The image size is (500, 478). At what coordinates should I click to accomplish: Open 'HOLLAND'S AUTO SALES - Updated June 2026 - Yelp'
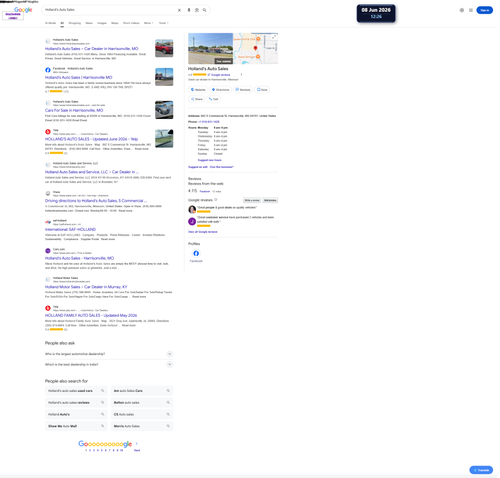coord(91,139)
